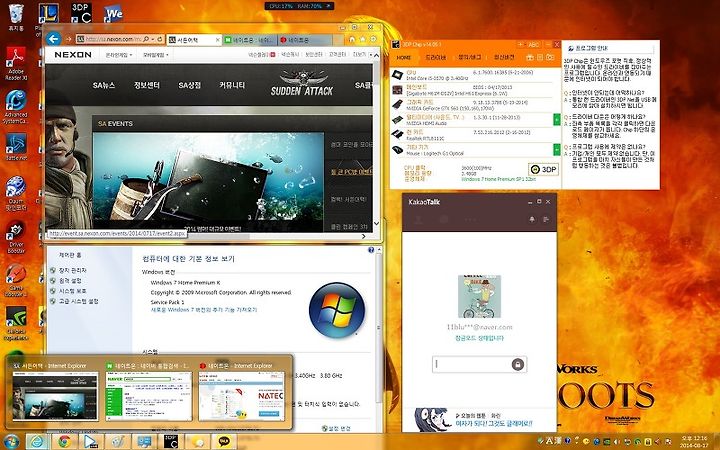Viewport: 720px width, 450px height.
Task: Open 모바일게임 dropdown on Nexon bar
Action: tap(155, 55)
